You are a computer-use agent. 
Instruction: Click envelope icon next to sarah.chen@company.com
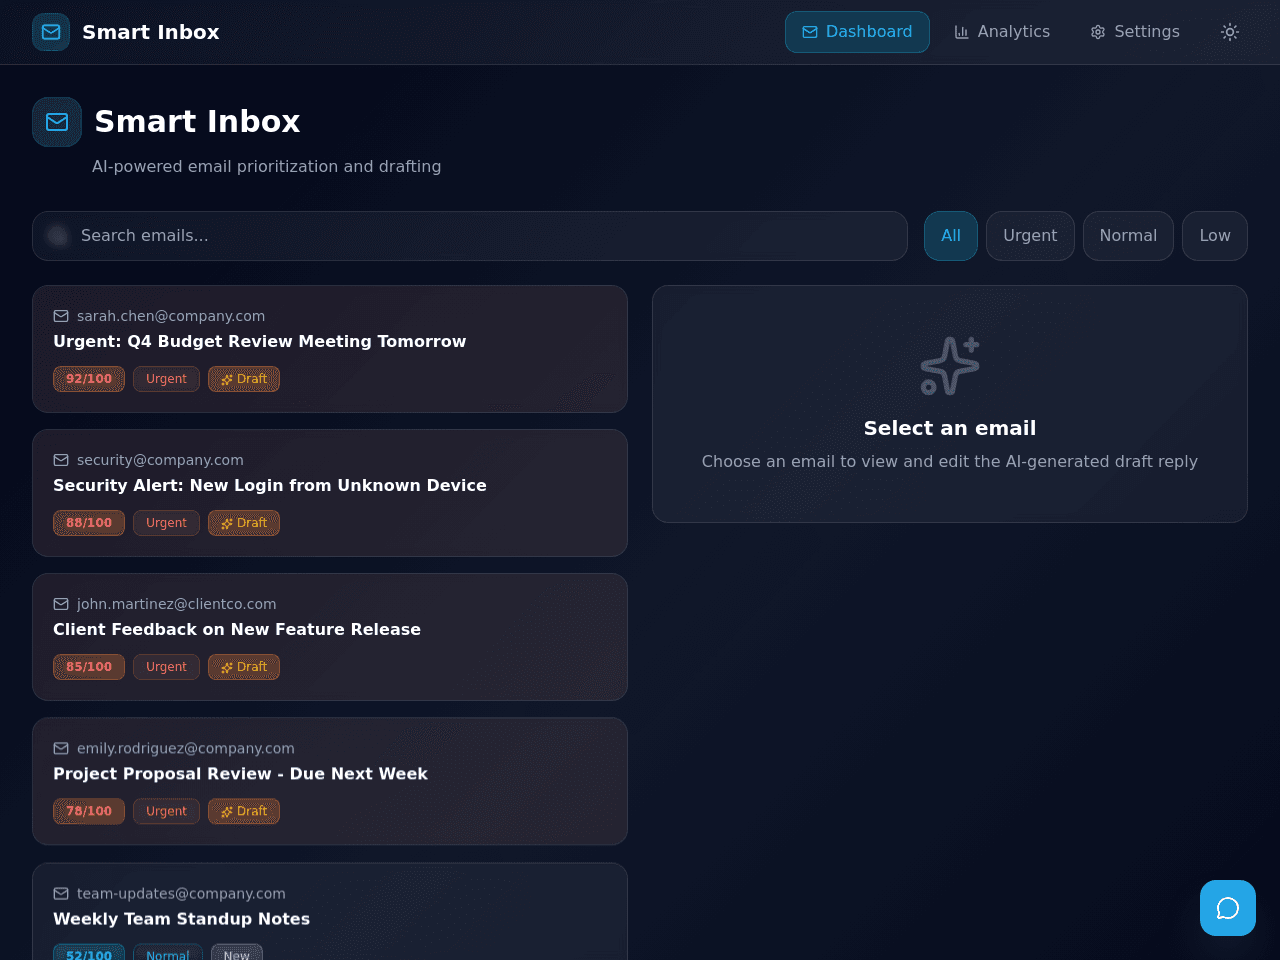tap(61, 316)
